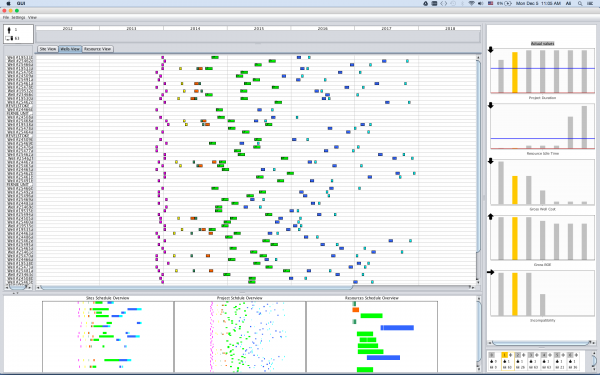Viewport: 600px width, 375px height.
Task: Select the Wells View tab
Action: click(70, 49)
